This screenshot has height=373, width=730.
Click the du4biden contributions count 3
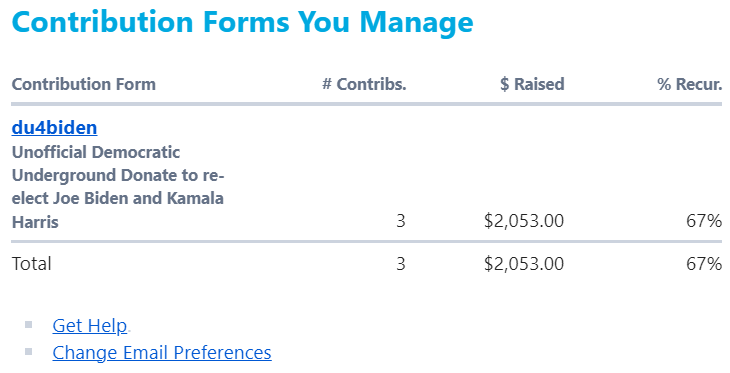click(401, 221)
